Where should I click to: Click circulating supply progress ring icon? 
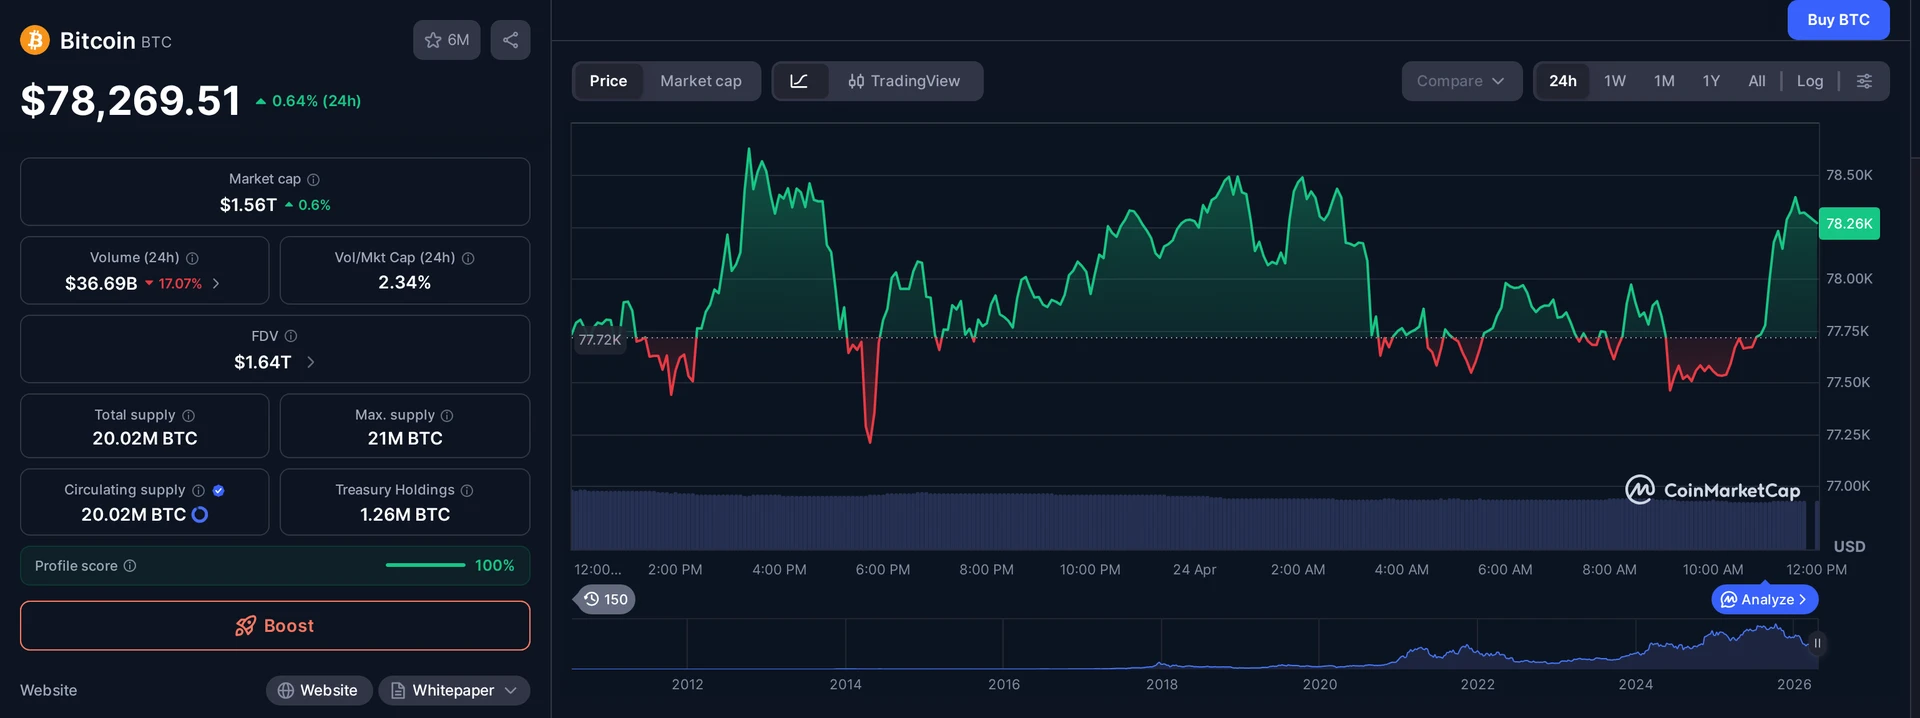199,514
